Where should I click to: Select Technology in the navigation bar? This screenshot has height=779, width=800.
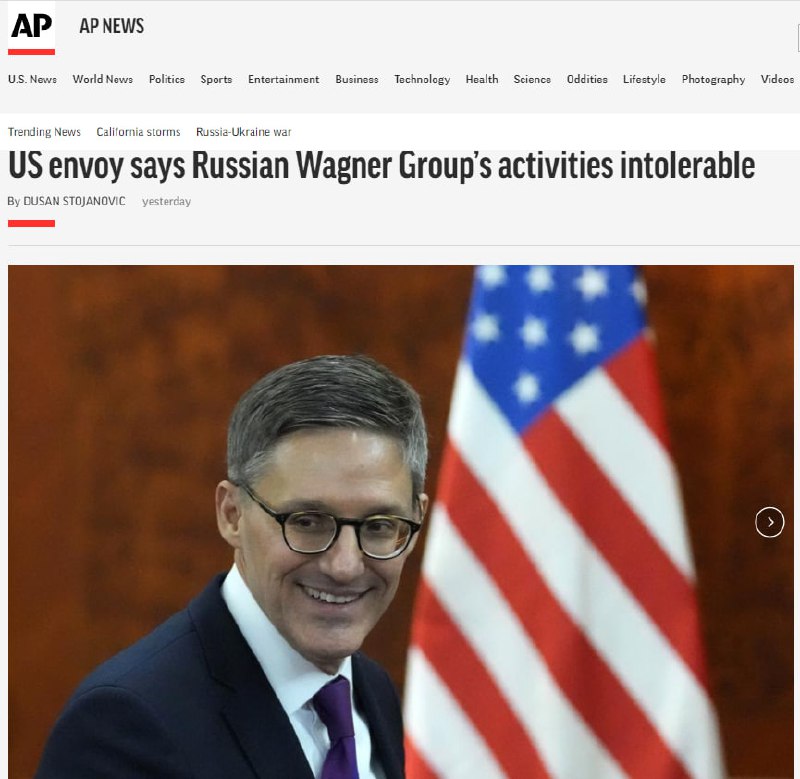tap(422, 79)
